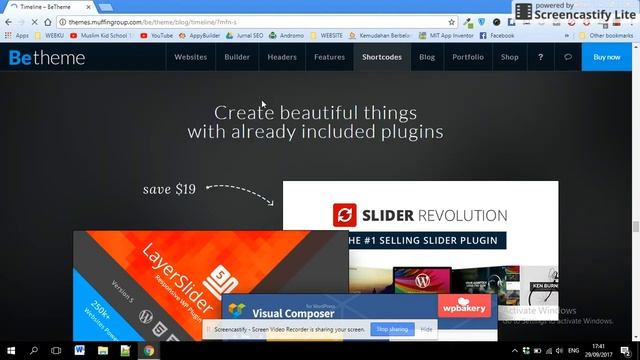Open a new tab button
Viewport: 640px width, 360px height.
tap(106, 7)
